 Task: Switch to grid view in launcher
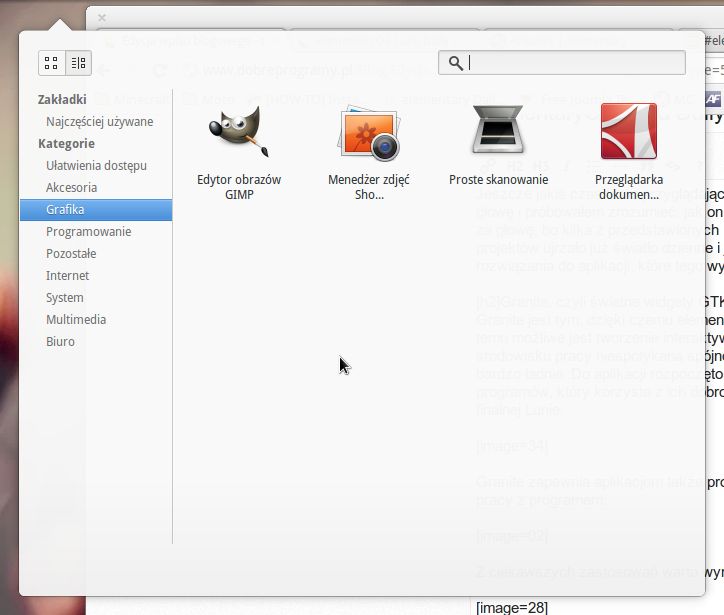[51, 63]
